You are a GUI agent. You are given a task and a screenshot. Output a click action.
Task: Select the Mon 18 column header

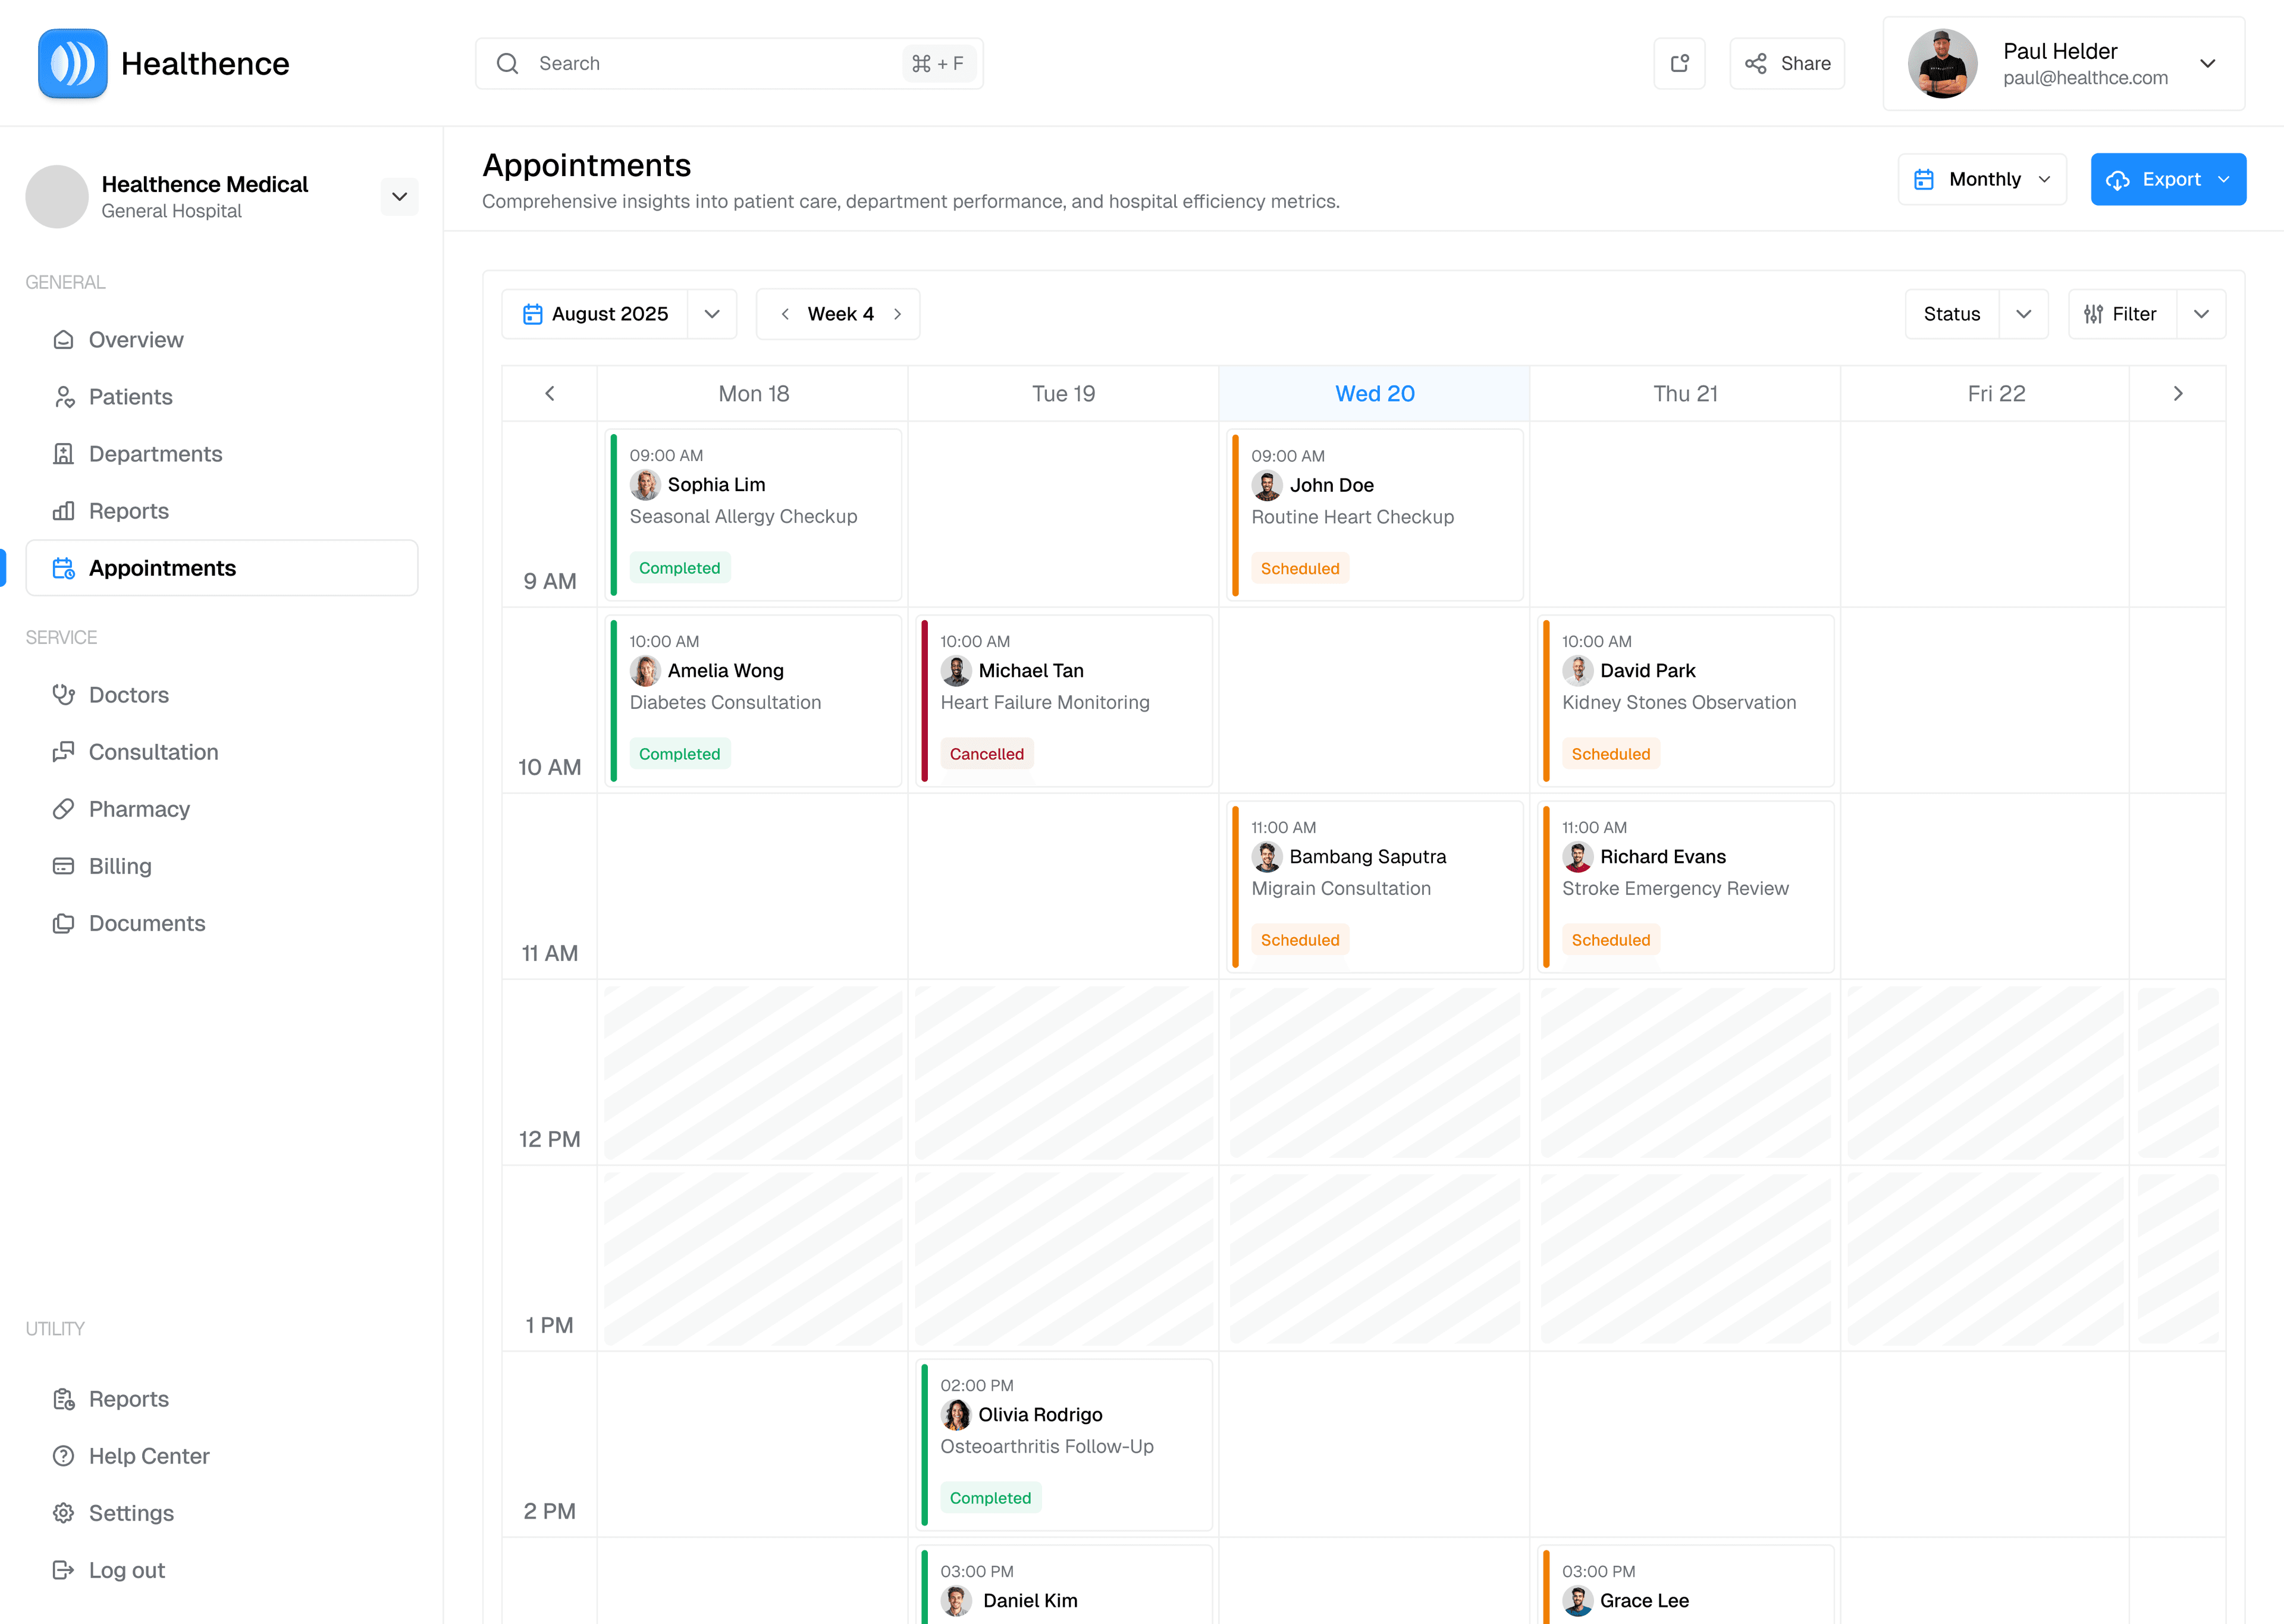(753, 394)
